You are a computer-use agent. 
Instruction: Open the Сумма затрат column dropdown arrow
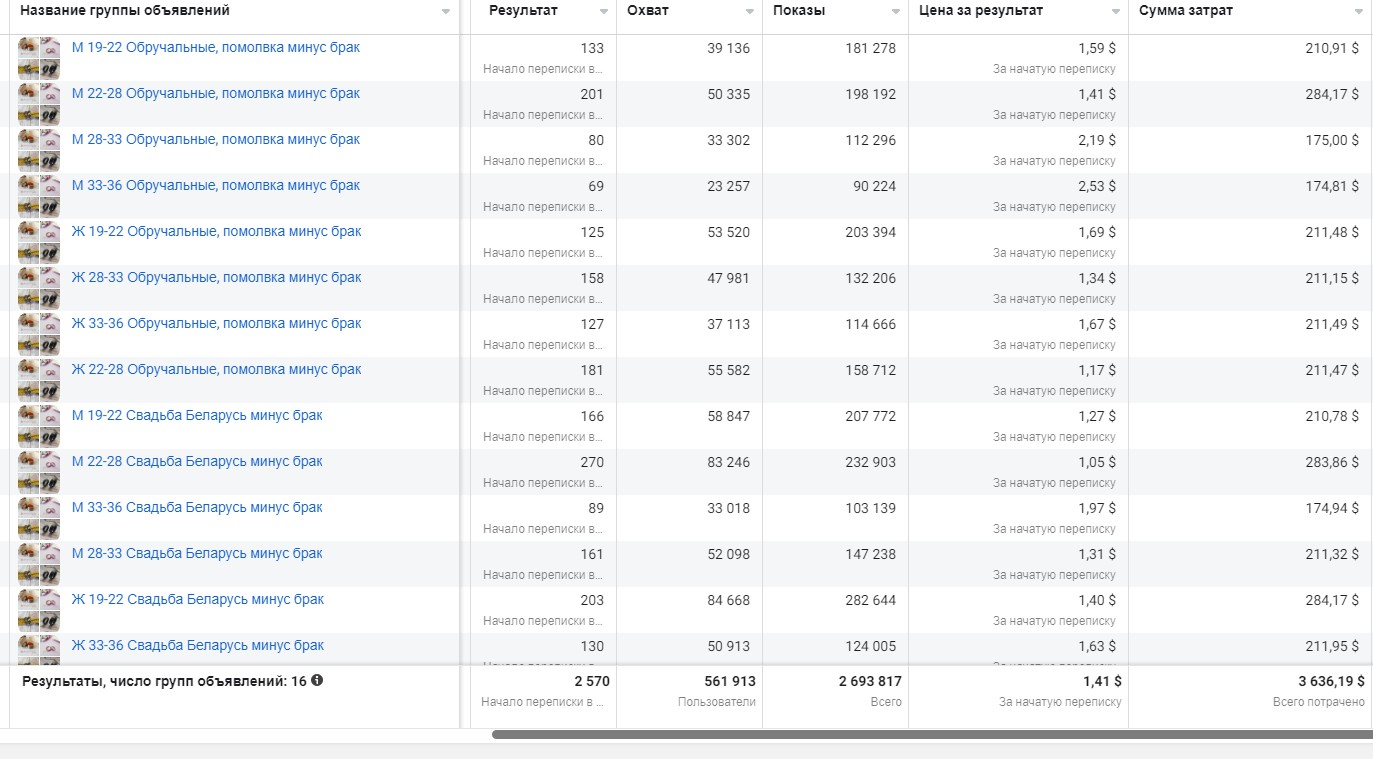pyautogui.click(x=1359, y=12)
